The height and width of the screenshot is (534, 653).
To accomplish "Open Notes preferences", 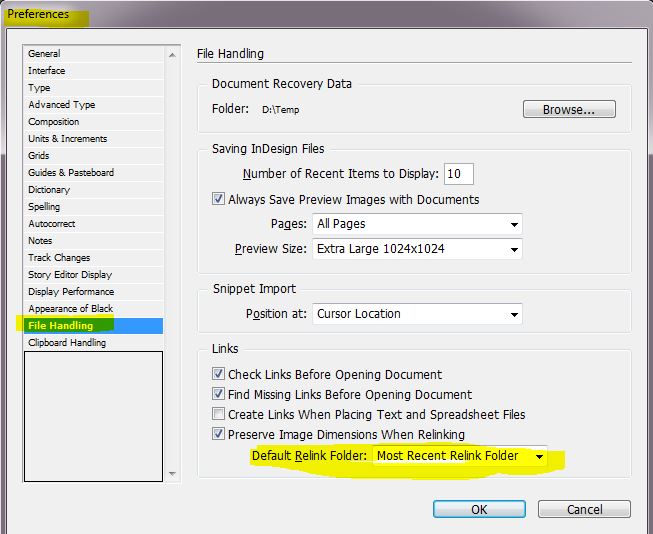I will pyautogui.click(x=94, y=241).
